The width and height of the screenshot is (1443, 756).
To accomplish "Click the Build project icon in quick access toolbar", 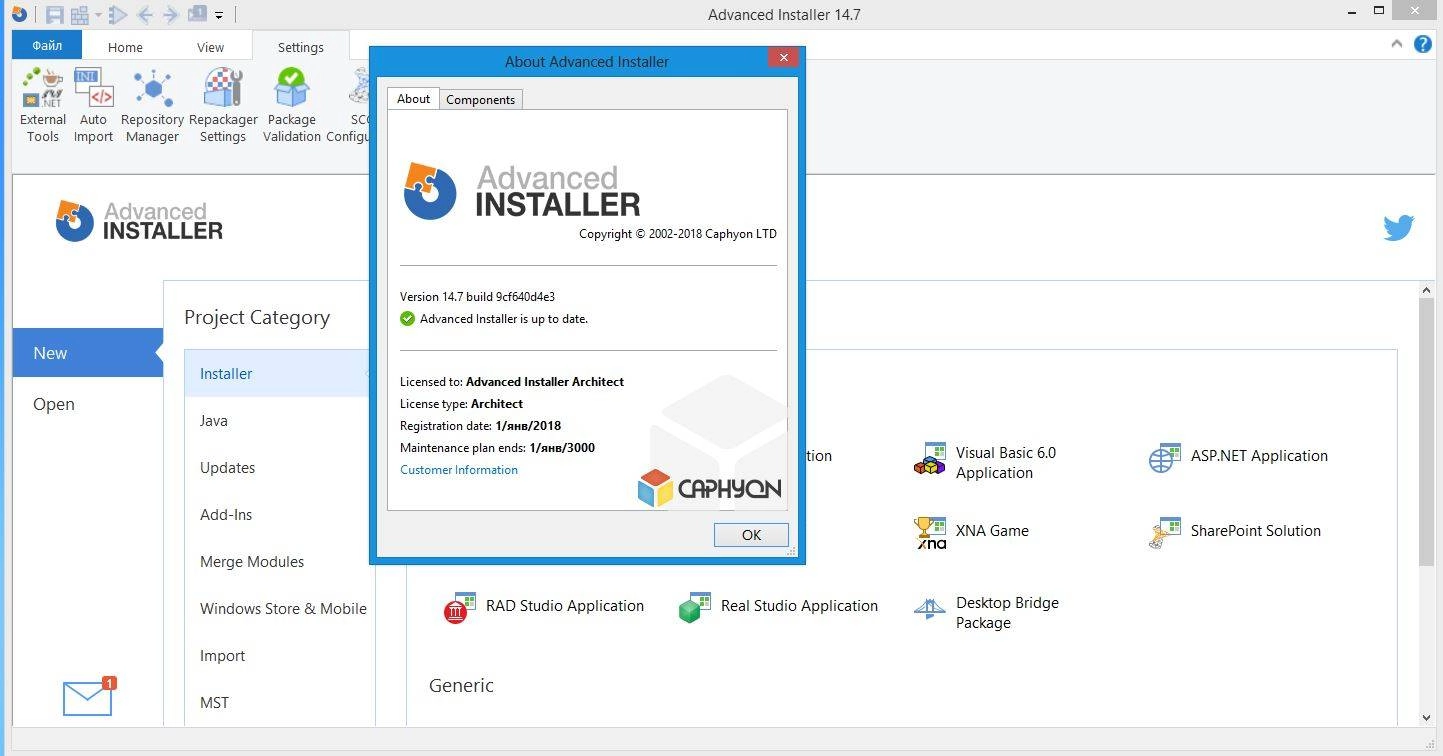I will tap(80, 15).
